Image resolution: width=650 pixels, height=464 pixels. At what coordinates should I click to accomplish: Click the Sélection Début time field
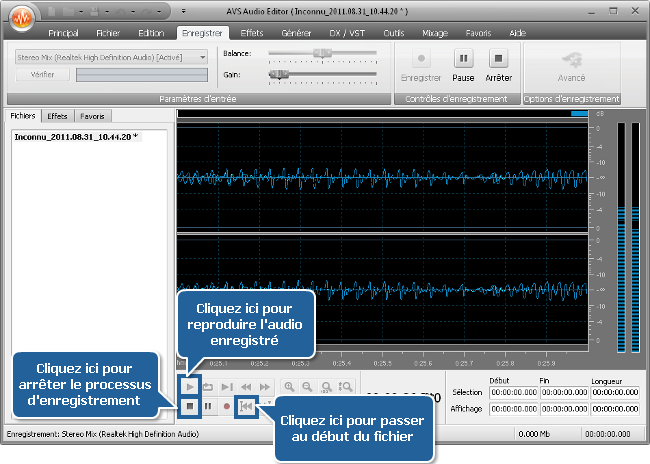[514, 393]
